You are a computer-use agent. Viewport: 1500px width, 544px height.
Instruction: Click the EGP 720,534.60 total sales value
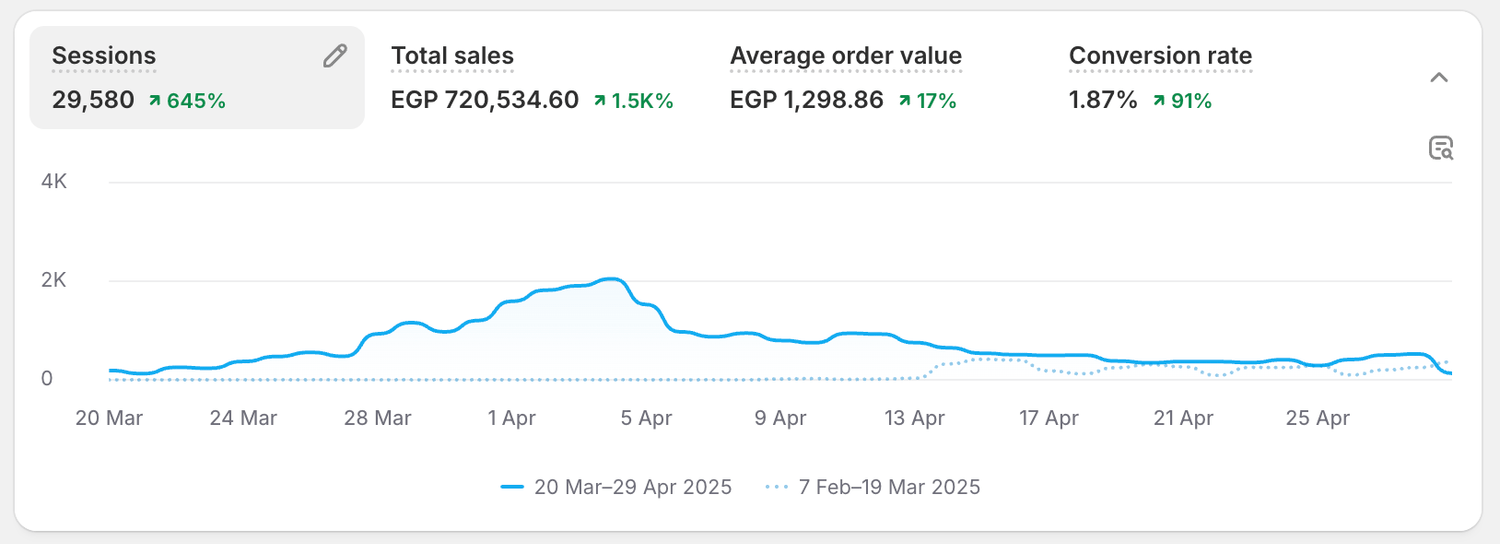click(485, 100)
